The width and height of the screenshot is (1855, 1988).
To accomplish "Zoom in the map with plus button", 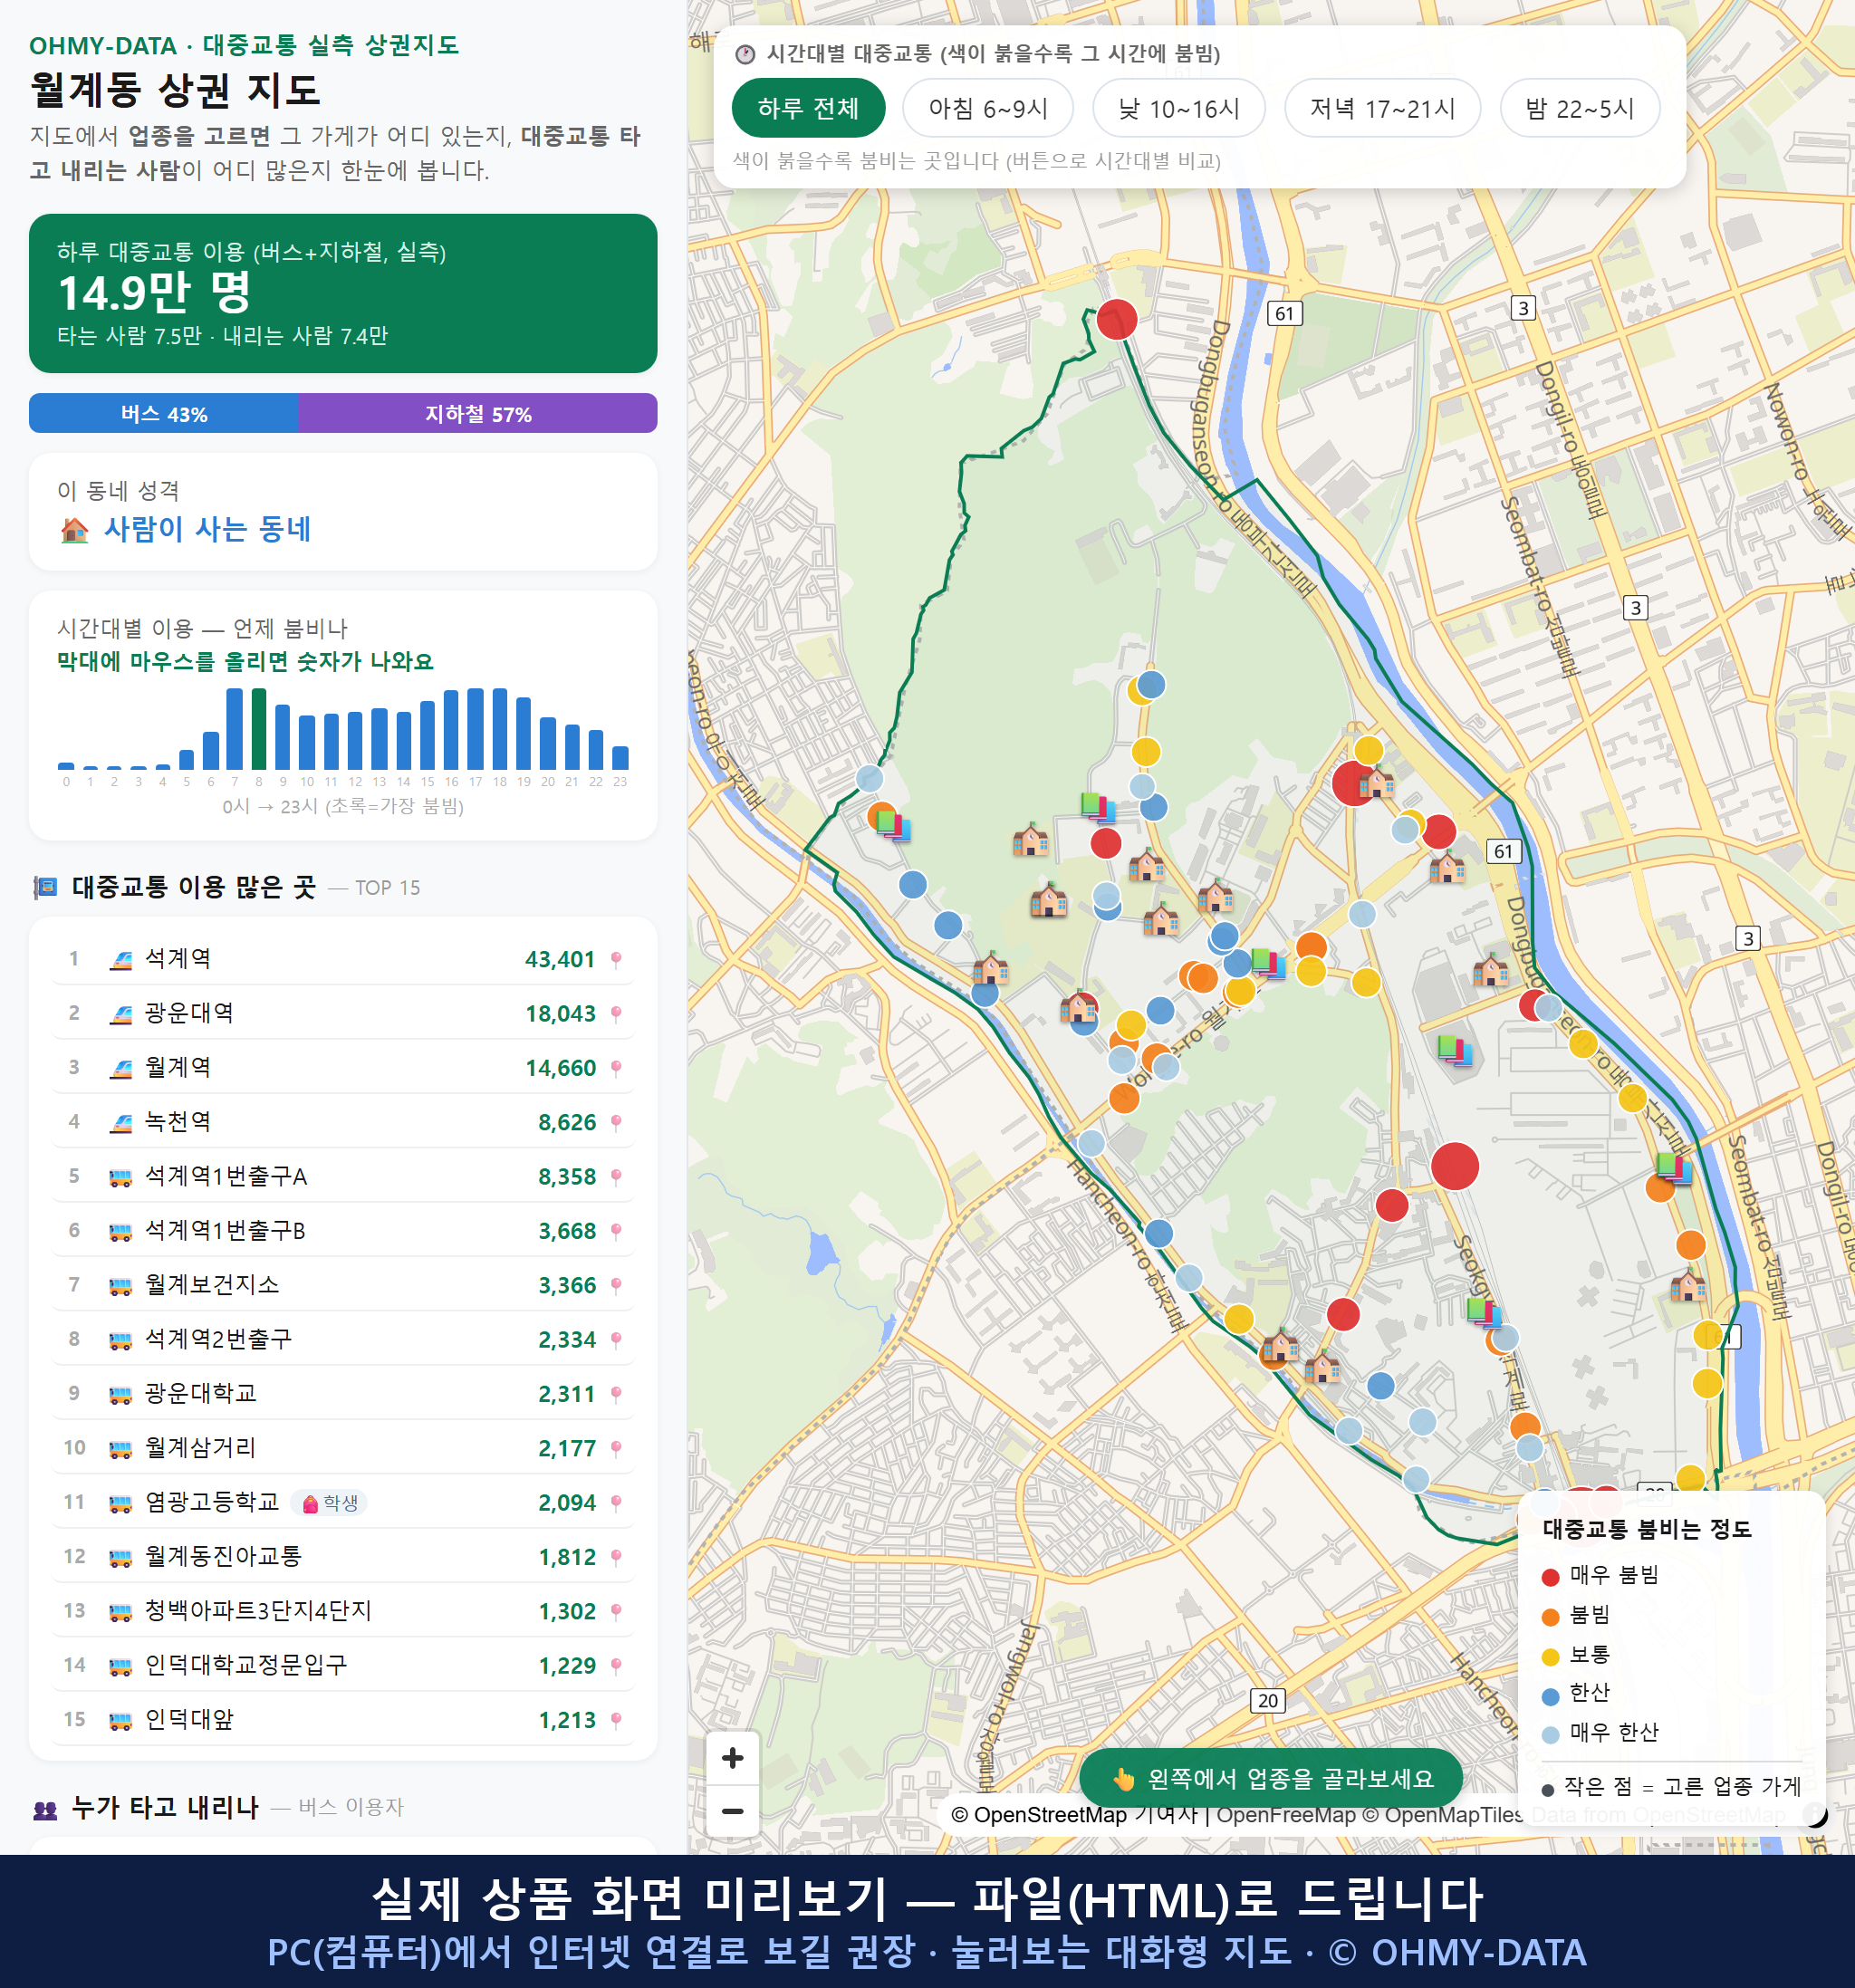I will pyautogui.click(x=732, y=1758).
